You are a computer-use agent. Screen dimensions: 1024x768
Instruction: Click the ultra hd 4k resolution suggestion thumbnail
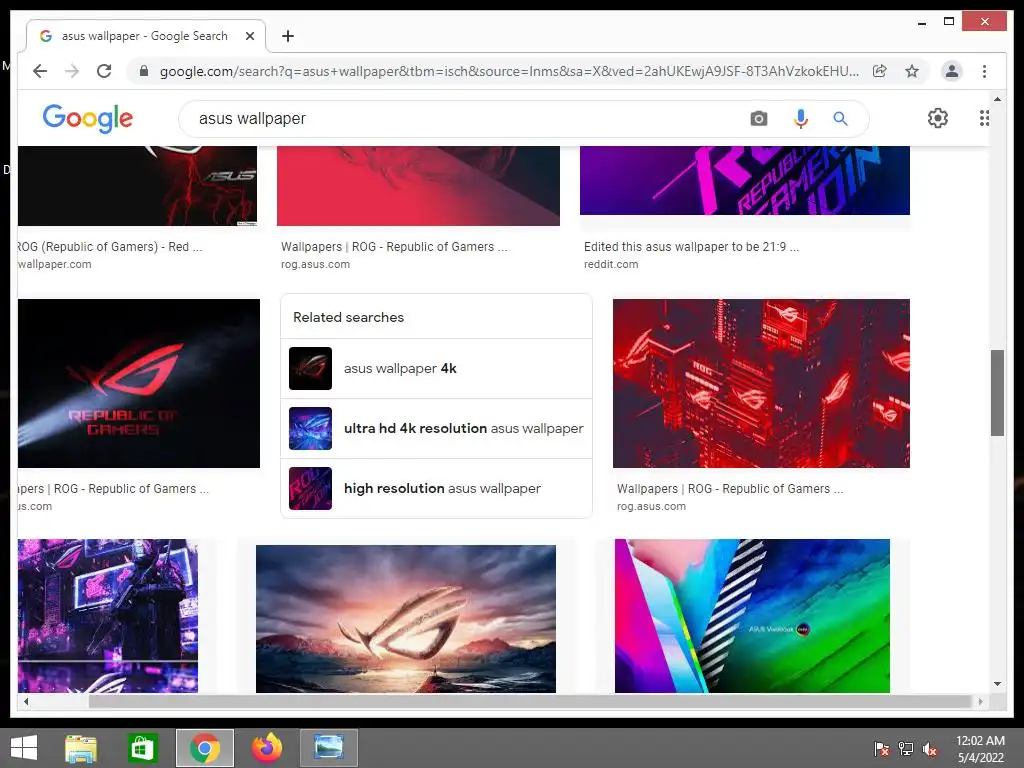310,428
